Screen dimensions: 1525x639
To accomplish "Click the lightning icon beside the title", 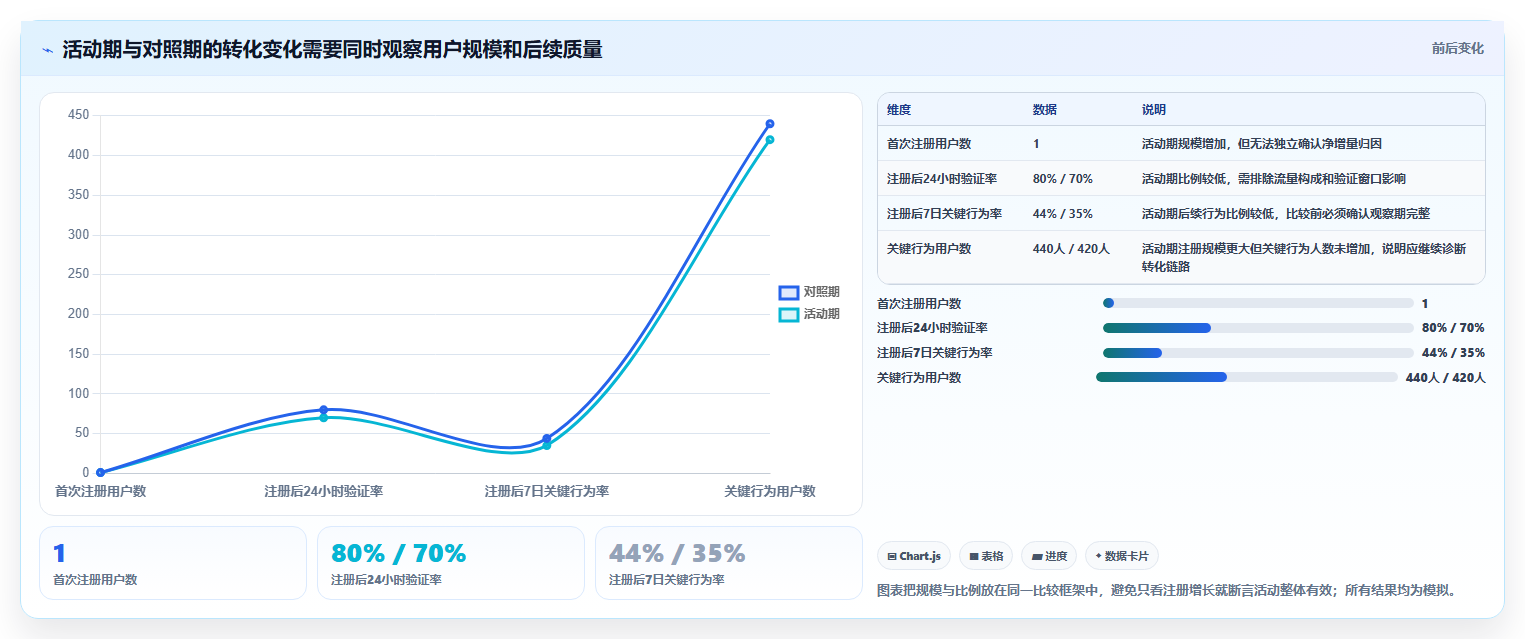I will pyautogui.click(x=47, y=50).
